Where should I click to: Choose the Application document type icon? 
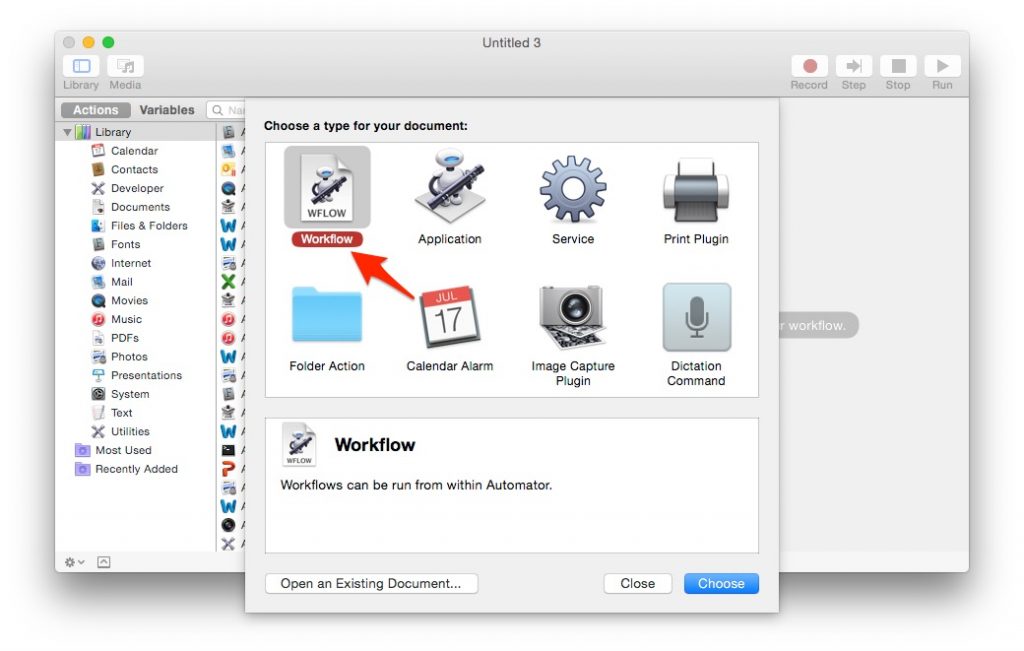[x=449, y=188]
